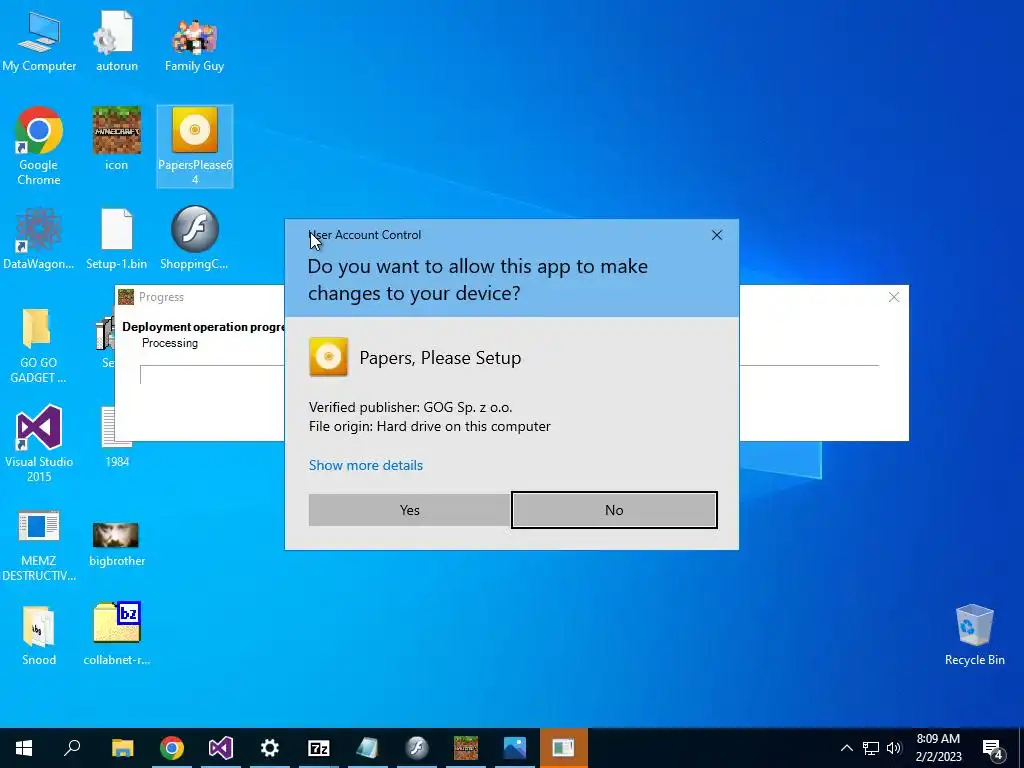
Task: Open the clock showing 8:09 AM
Action: (x=938, y=748)
